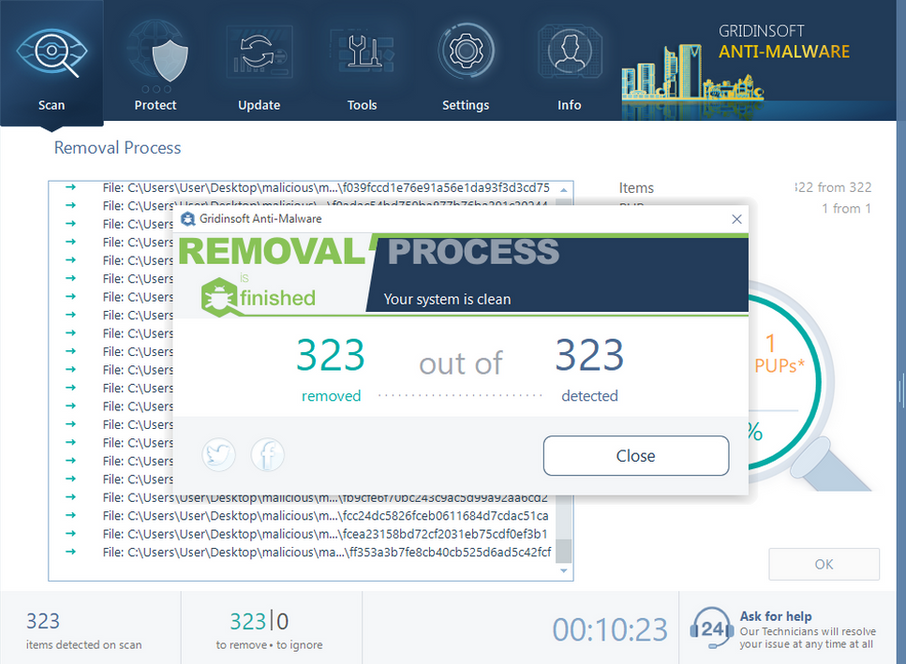
Task: Click the Gridinsoft Anti-Malware logo
Action: pyautogui.click(x=783, y=42)
